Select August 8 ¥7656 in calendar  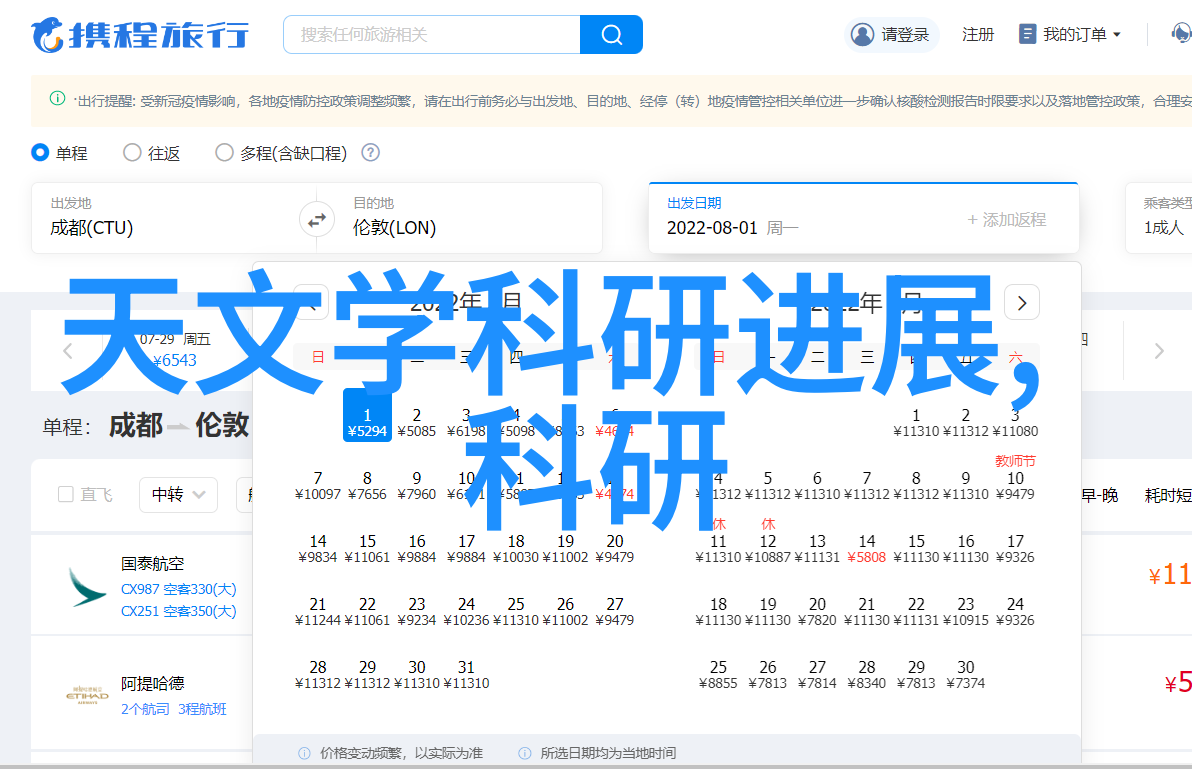click(x=367, y=486)
